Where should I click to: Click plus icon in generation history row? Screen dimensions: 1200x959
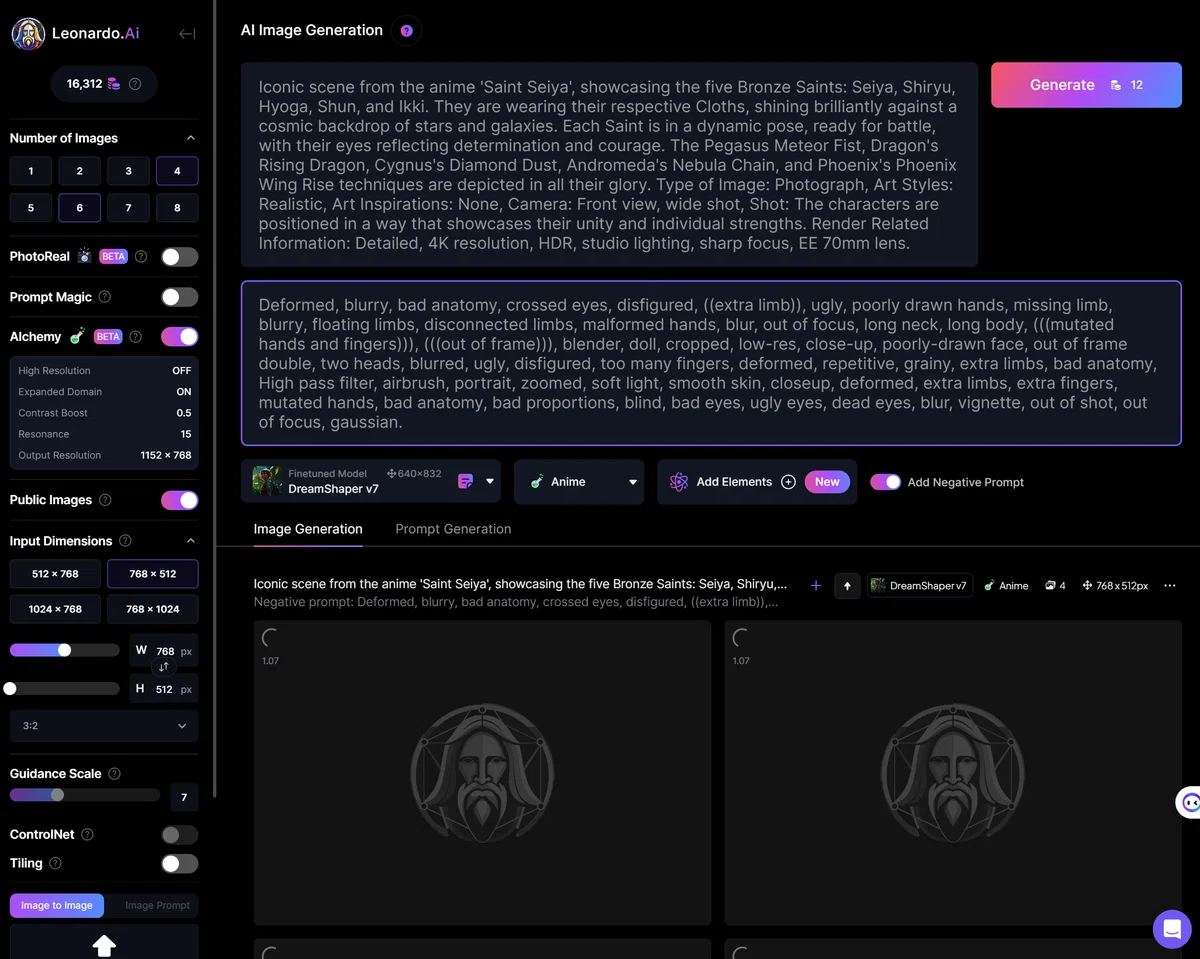point(816,586)
